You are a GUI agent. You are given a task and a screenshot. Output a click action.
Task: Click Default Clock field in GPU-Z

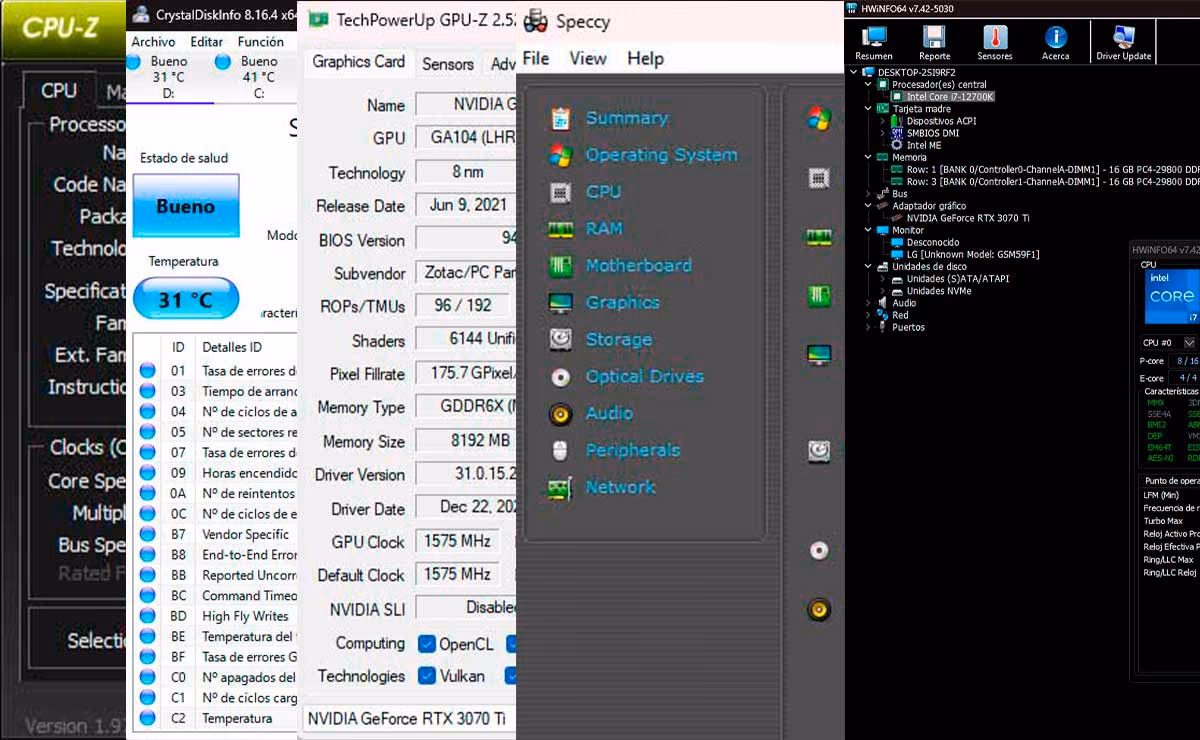(457, 575)
